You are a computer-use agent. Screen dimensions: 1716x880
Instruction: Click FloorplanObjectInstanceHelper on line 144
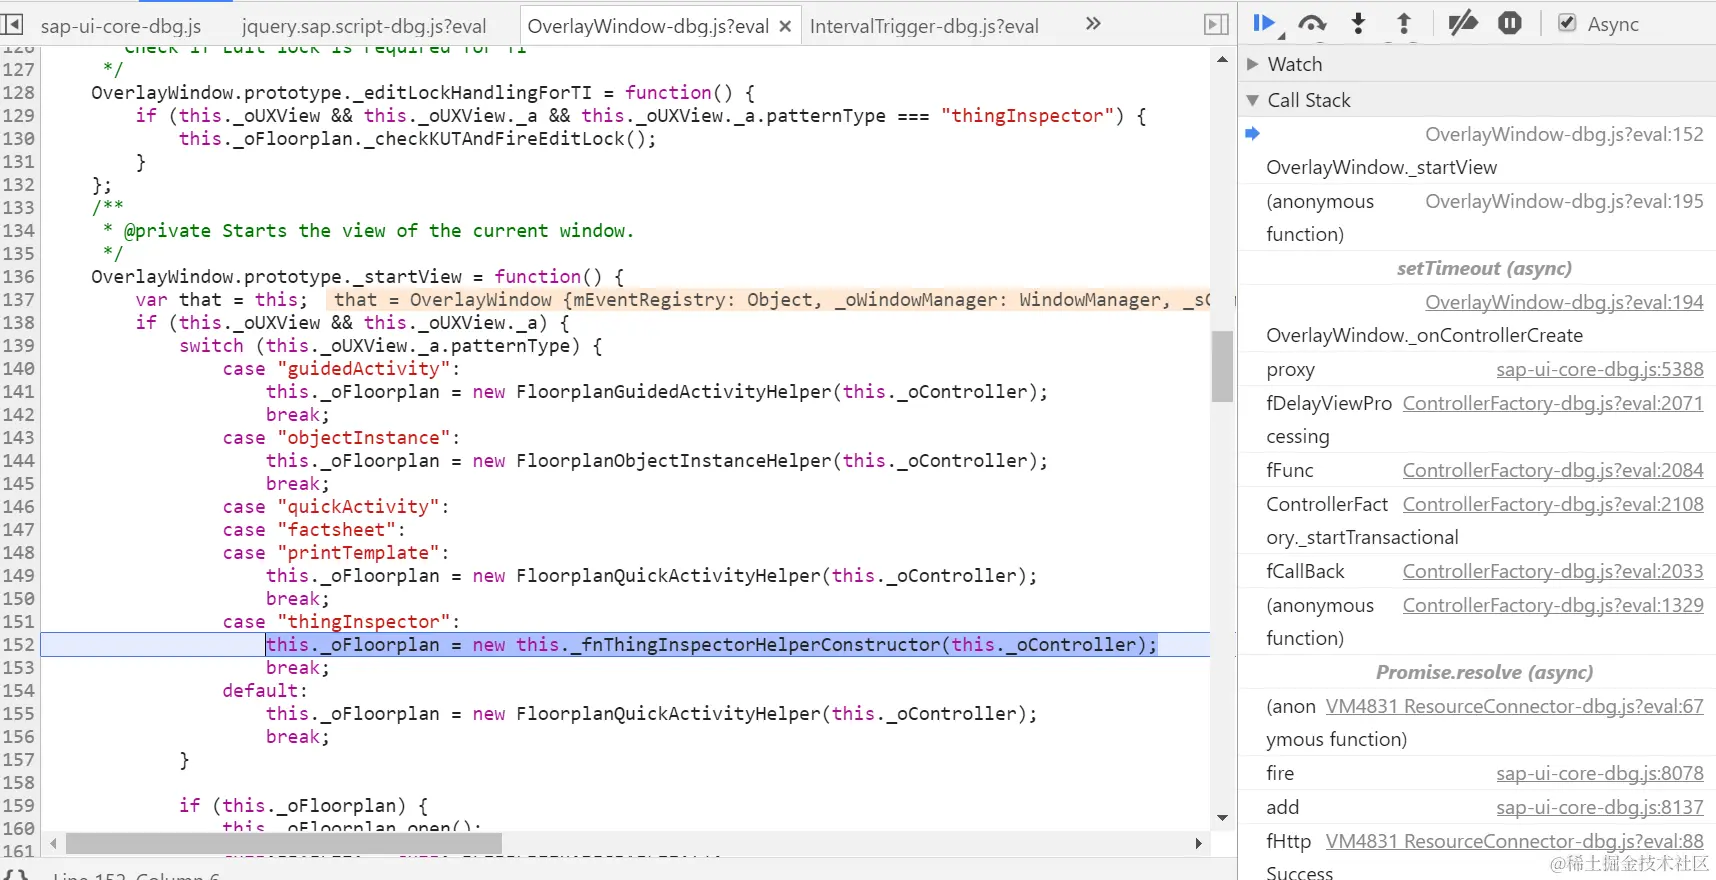[673, 460]
